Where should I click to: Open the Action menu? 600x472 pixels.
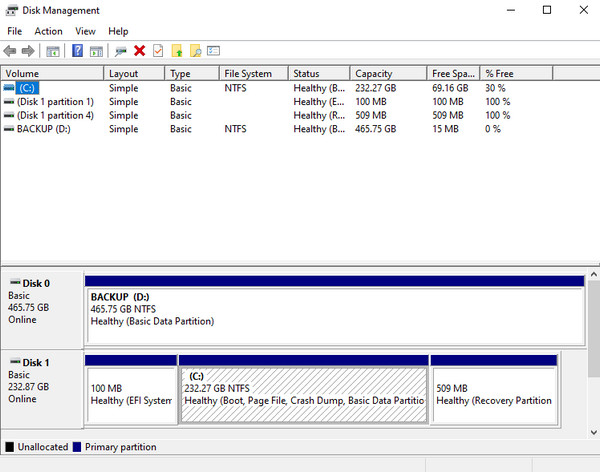point(48,31)
